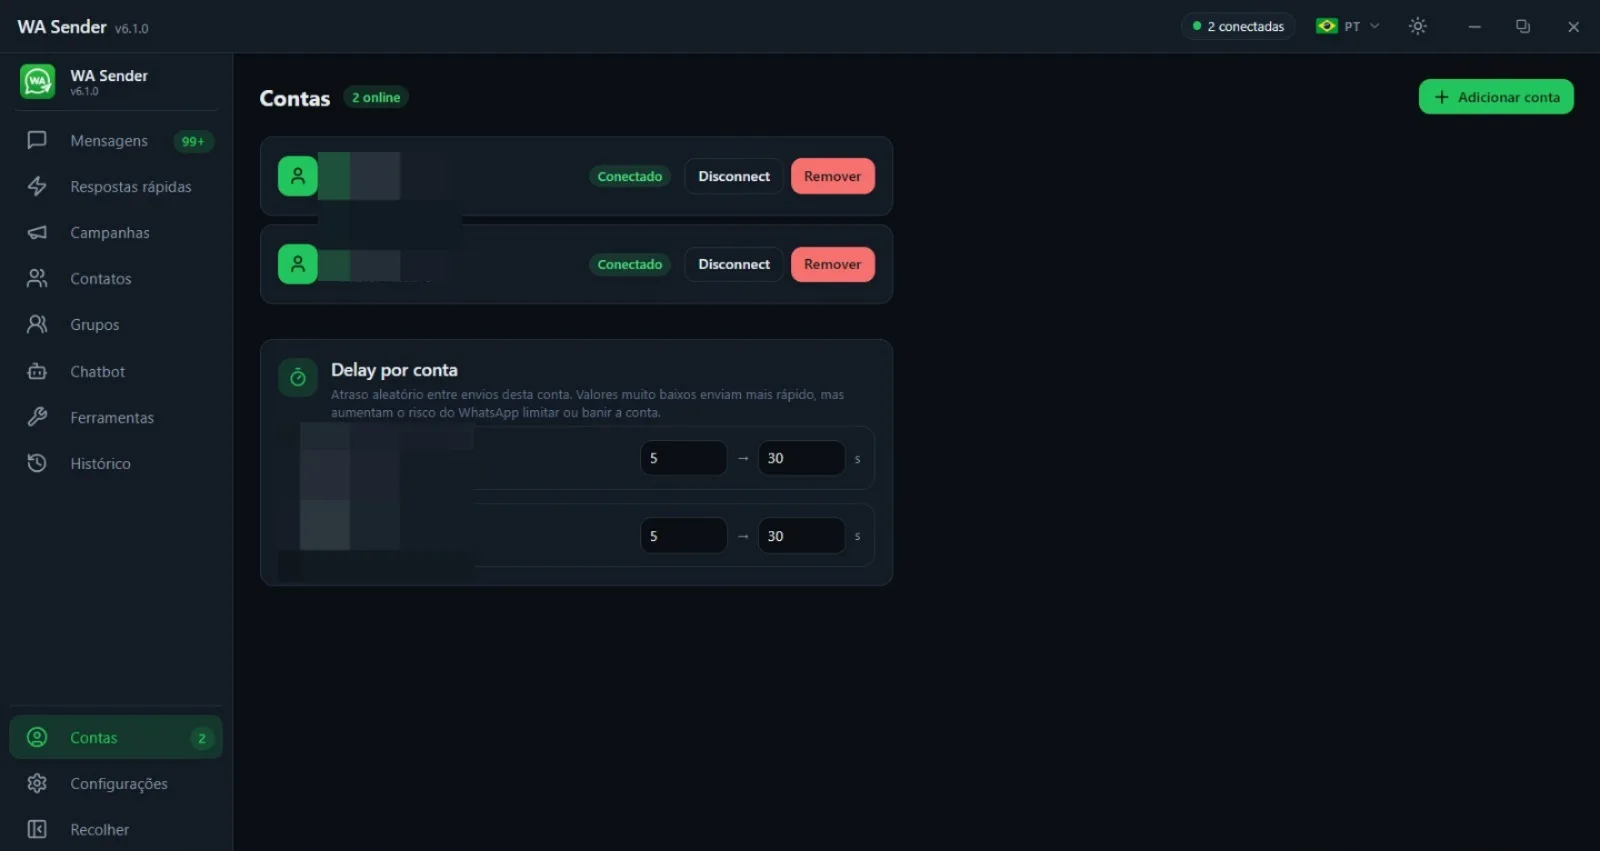Image resolution: width=1600 pixels, height=851 pixels.
Task: Click the 2 conectadas status indicator
Action: [x=1238, y=26]
